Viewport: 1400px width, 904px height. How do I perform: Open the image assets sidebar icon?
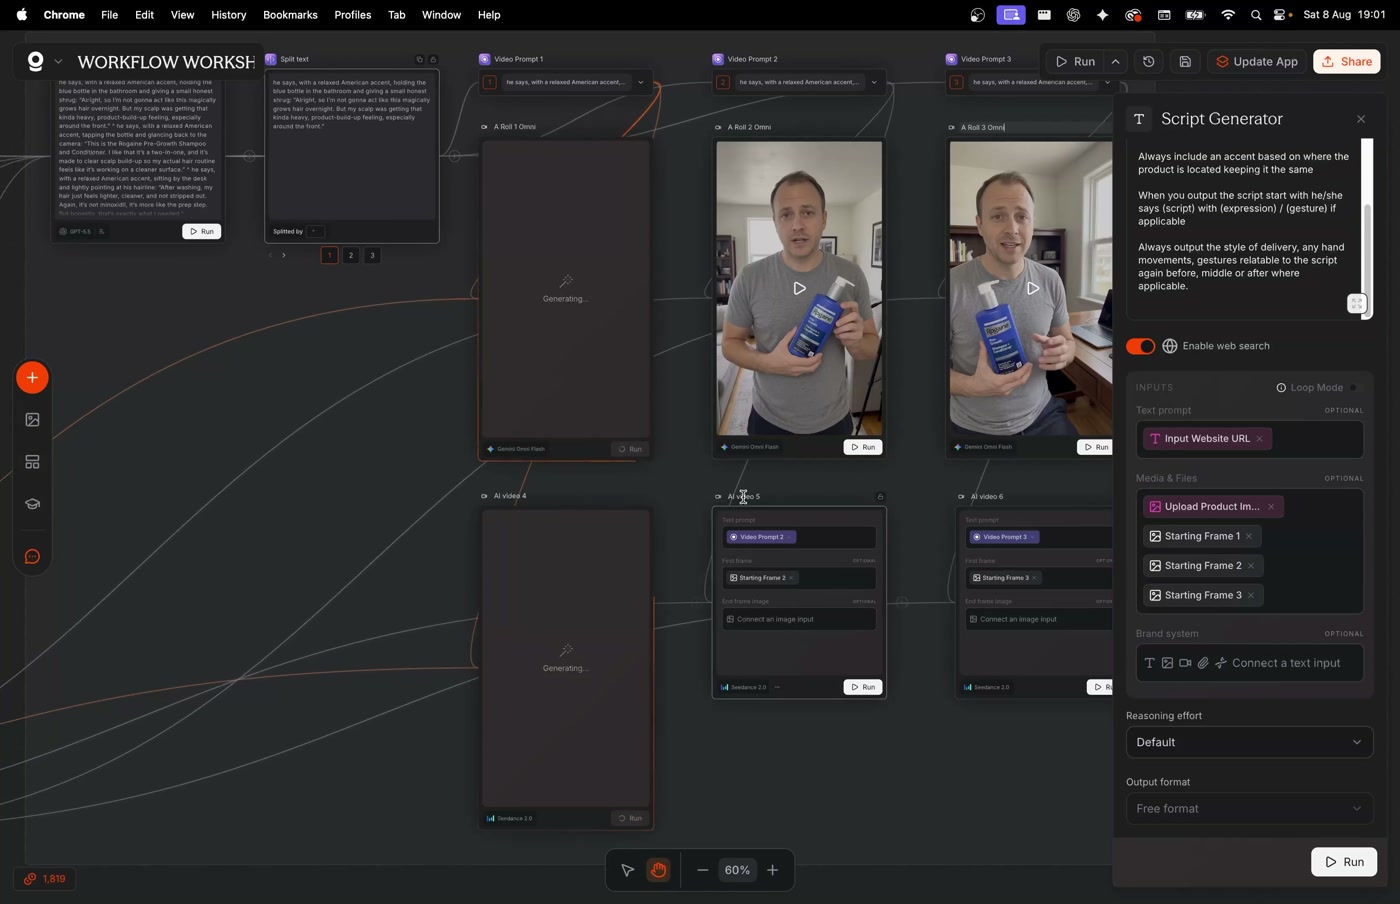point(32,420)
